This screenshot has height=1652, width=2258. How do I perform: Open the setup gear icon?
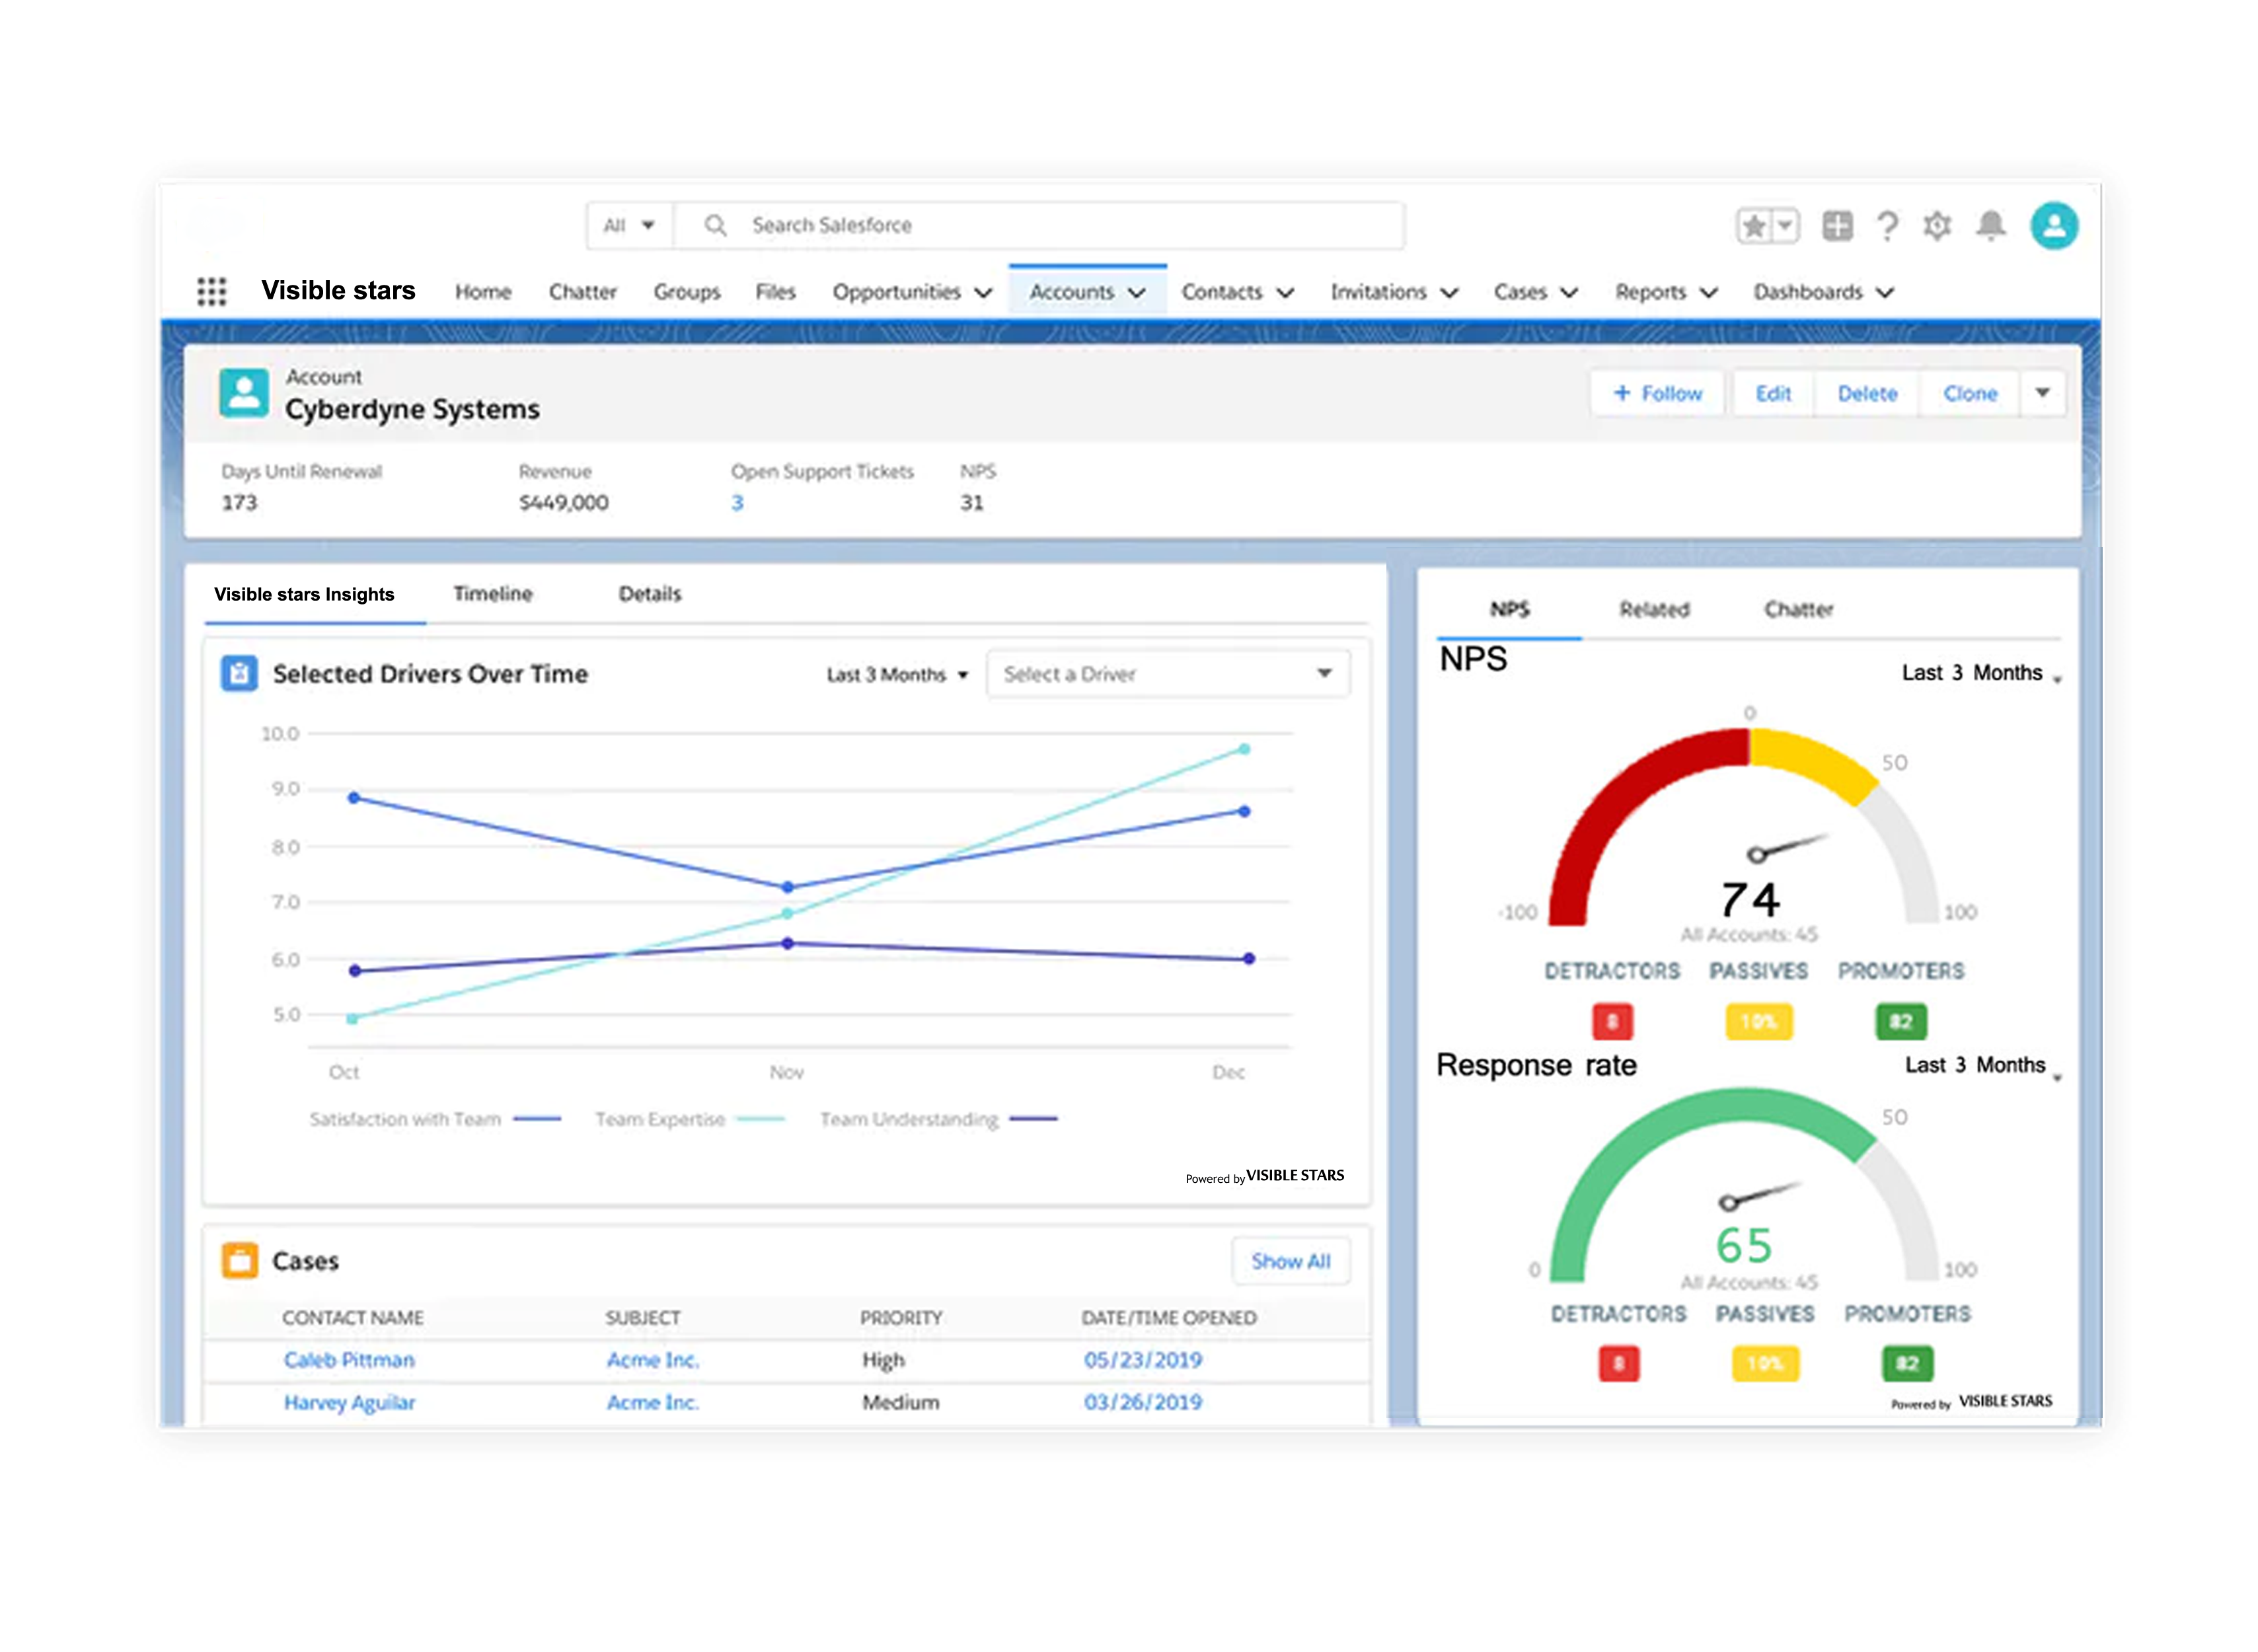1936,226
